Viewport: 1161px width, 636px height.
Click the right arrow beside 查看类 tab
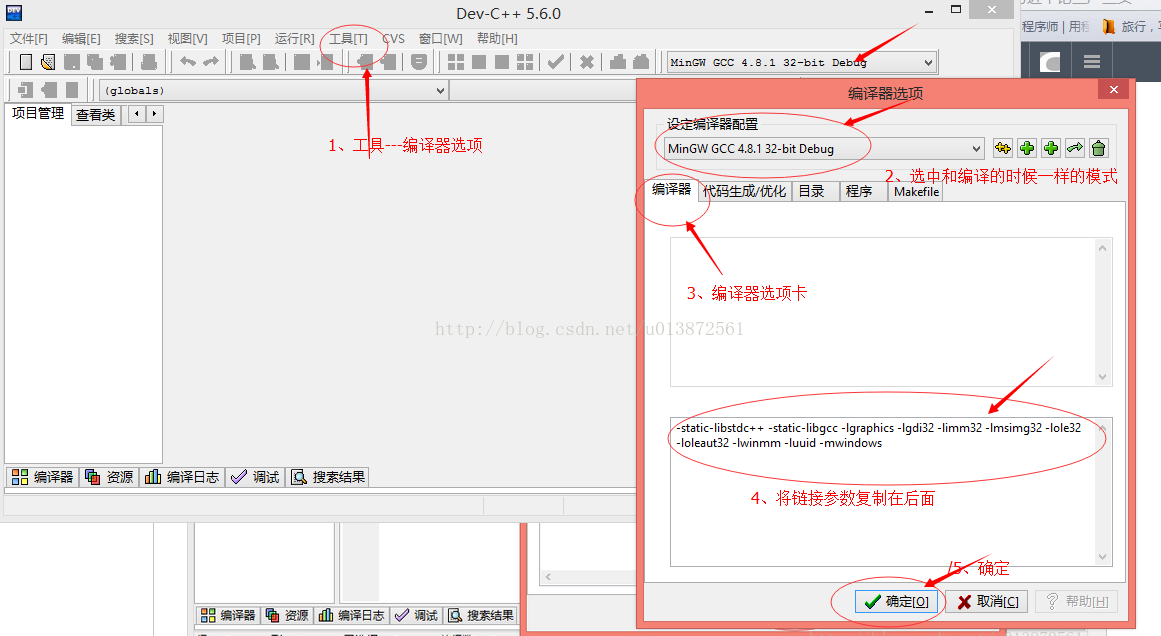pyautogui.click(x=154, y=114)
